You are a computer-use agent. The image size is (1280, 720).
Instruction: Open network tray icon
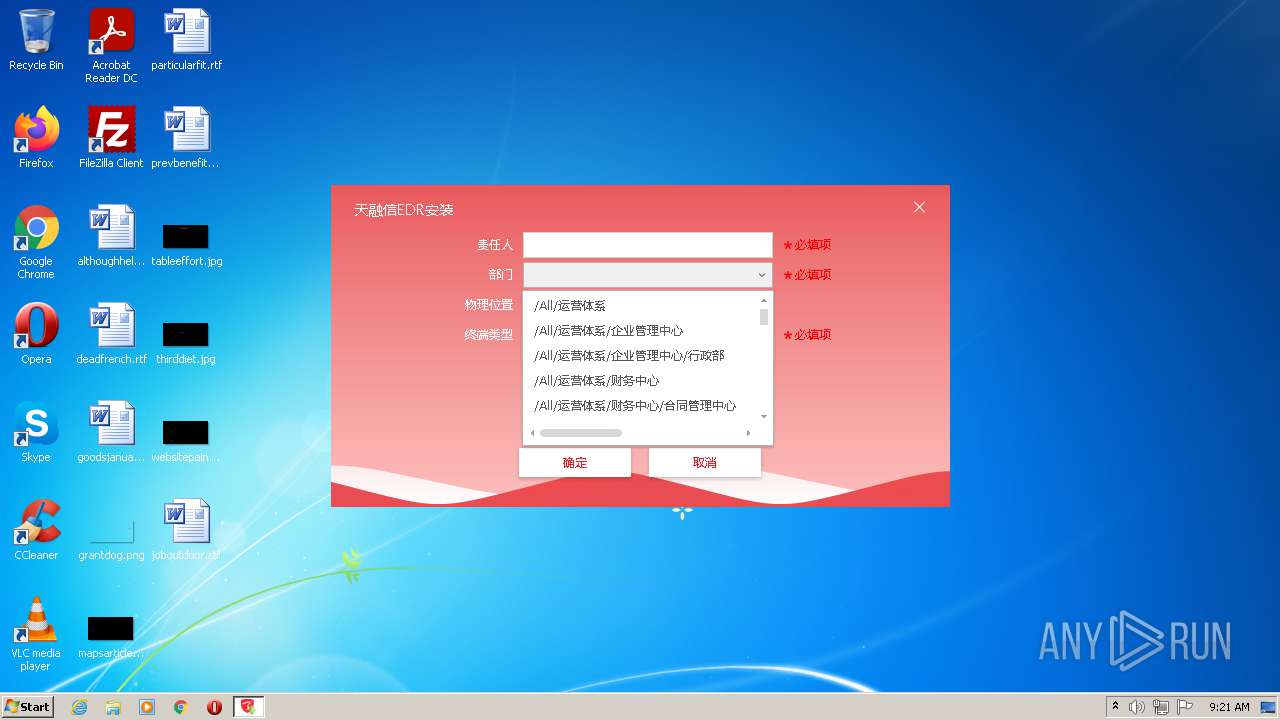(x=1161, y=707)
